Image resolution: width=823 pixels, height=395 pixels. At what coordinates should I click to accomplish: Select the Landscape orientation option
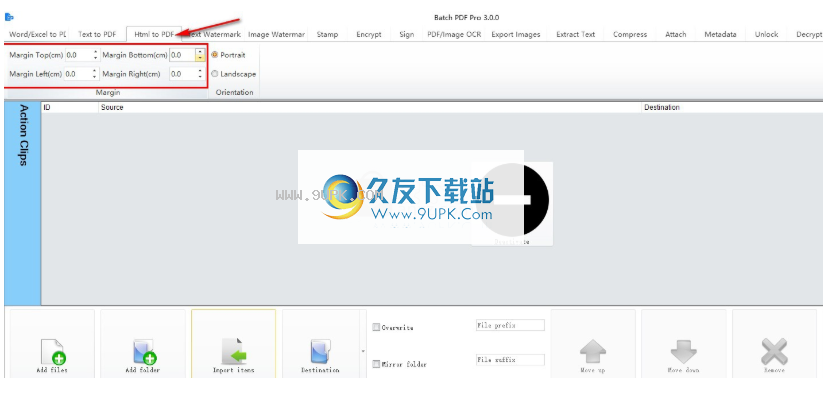(x=215, y=74)
